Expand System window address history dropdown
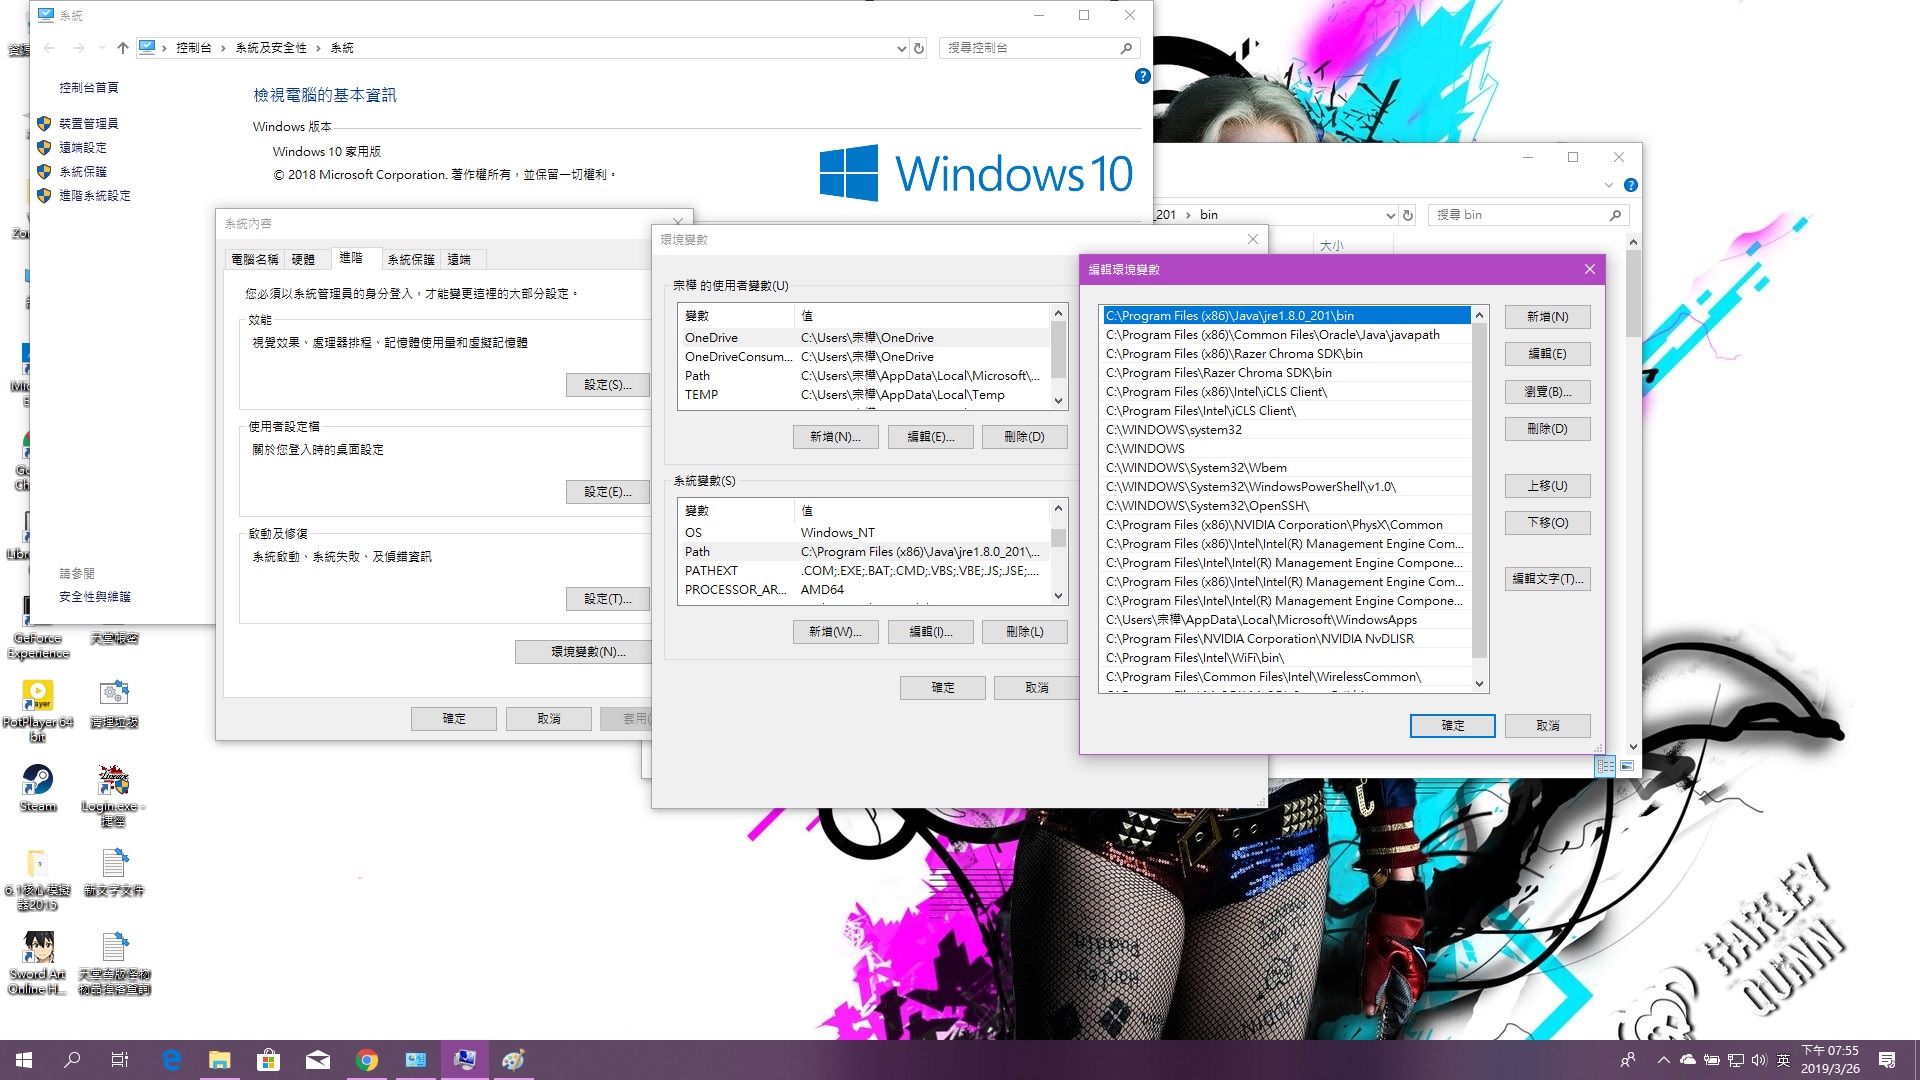 point(901,48)
